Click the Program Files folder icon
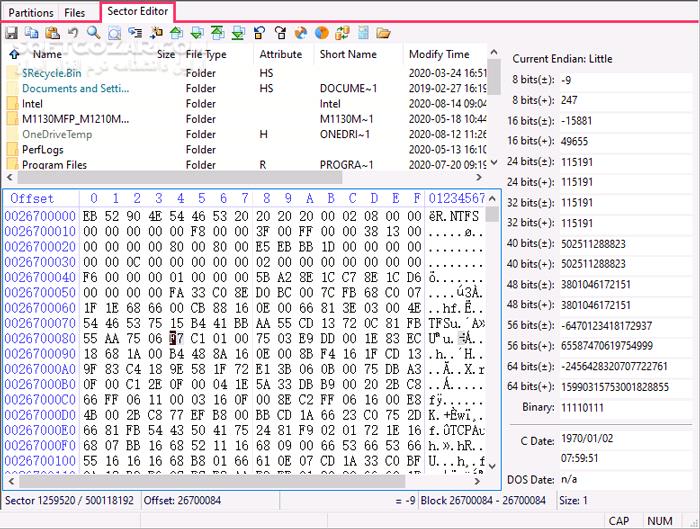This screenshot has height=529, width=700. click(x=12, y=164)
